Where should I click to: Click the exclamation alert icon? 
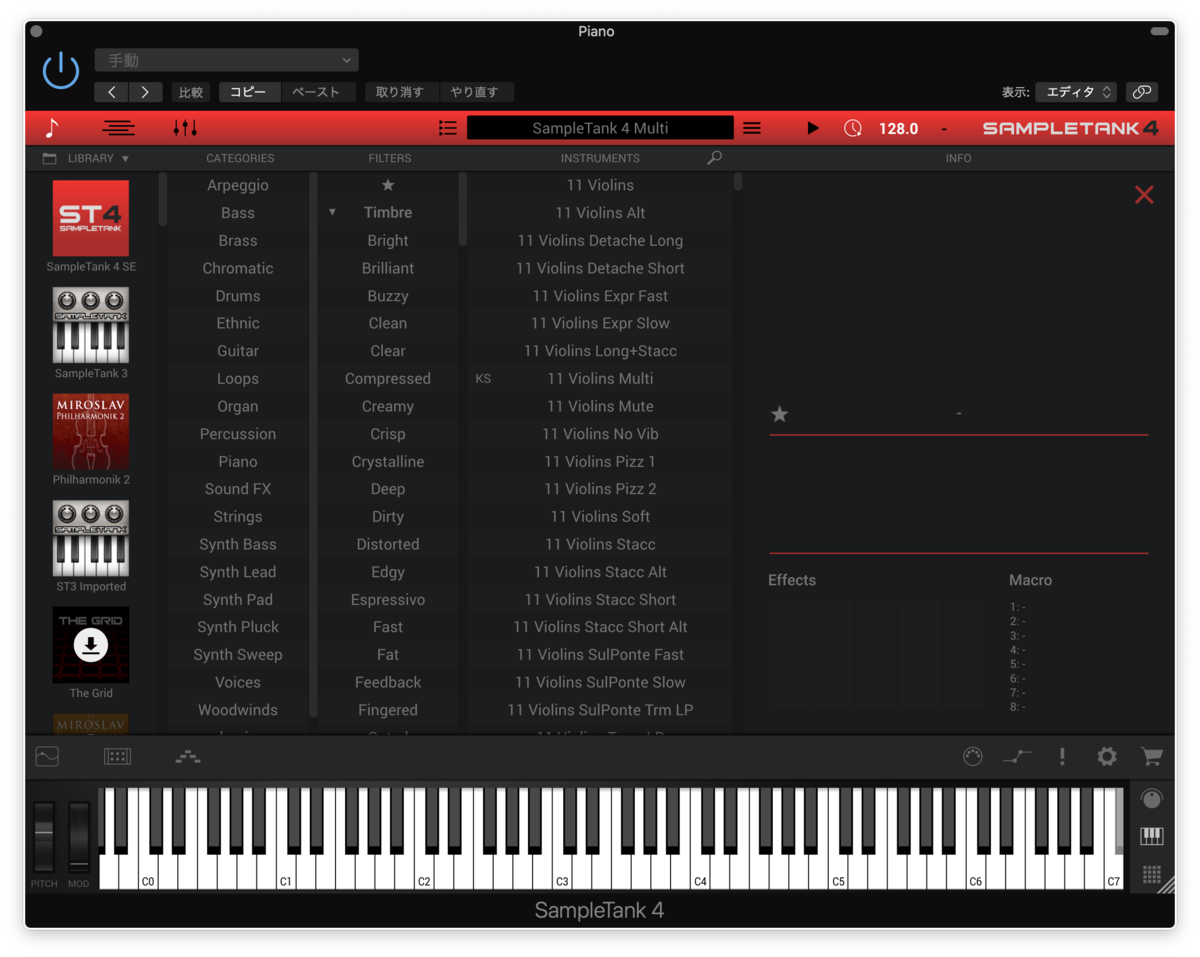tap(1062, 757)
